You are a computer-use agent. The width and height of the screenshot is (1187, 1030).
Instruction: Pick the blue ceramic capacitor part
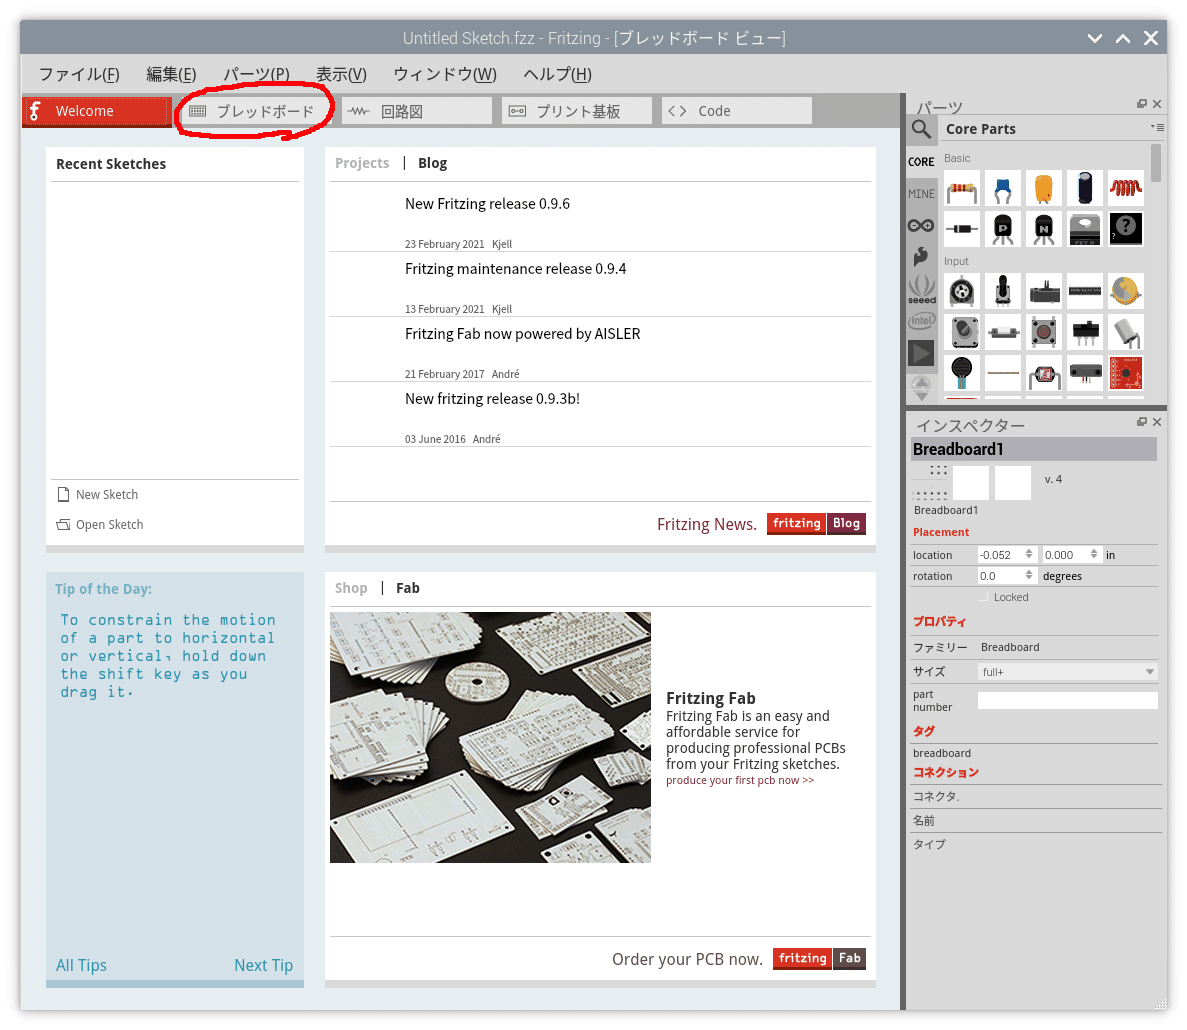coord(1003,188)
